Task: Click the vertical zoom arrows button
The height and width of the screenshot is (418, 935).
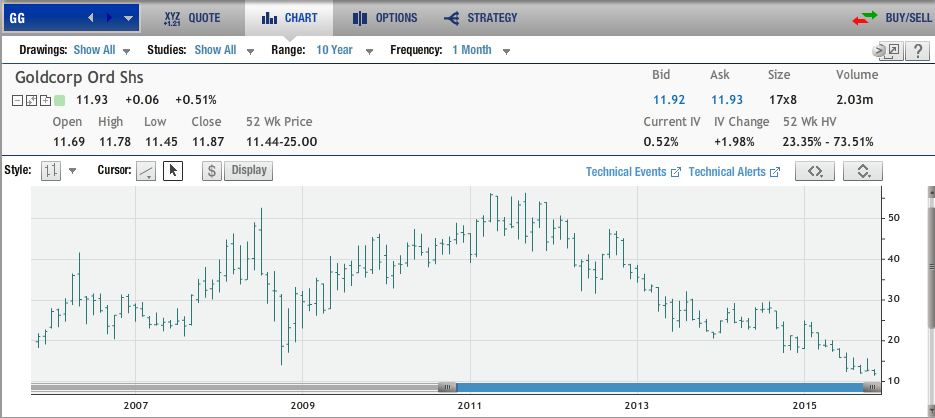Action: (x=863, y=171)
